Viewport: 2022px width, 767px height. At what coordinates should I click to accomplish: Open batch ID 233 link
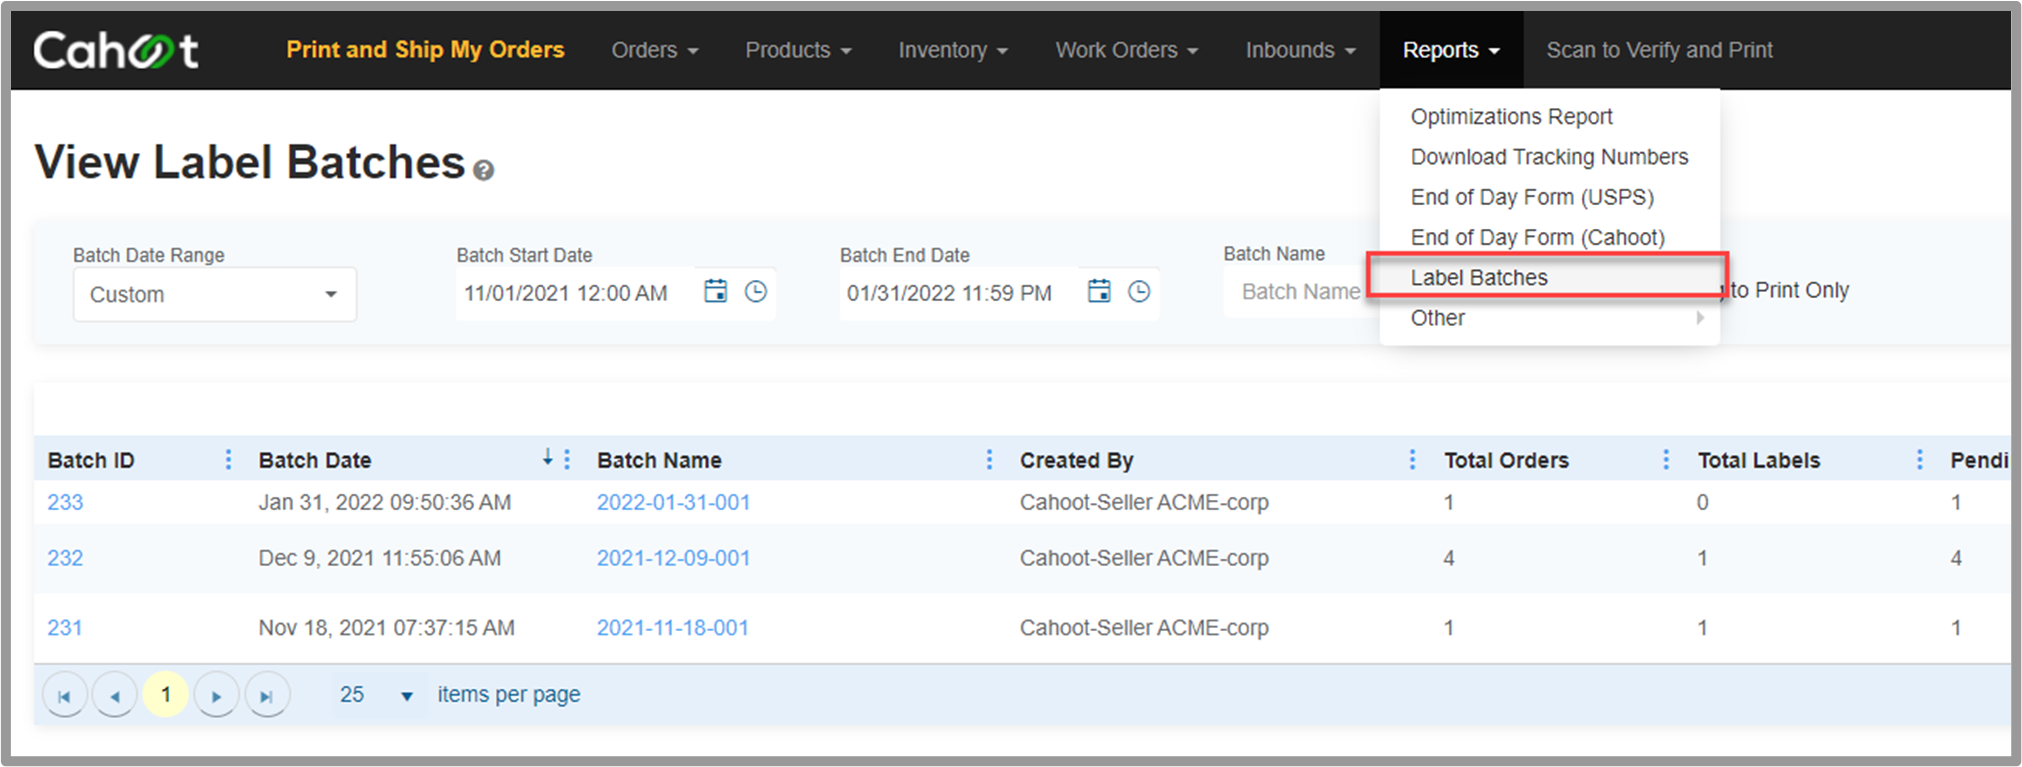[x=65, y=502]
